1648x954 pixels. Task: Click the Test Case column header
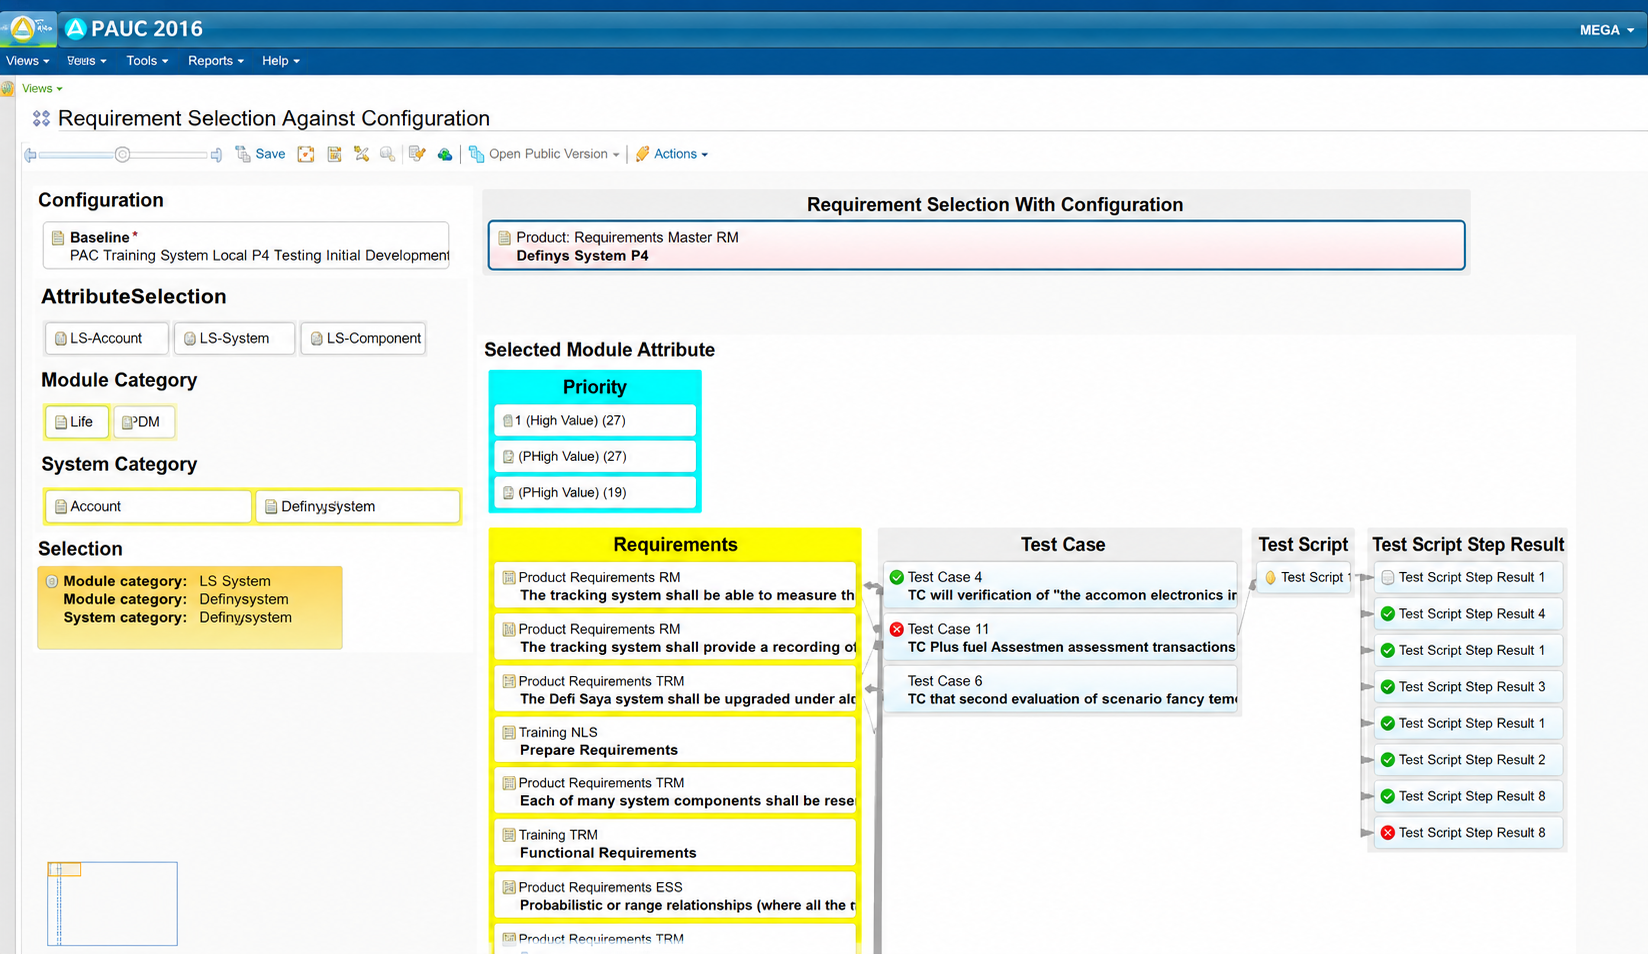click(x=1062, y=545)
